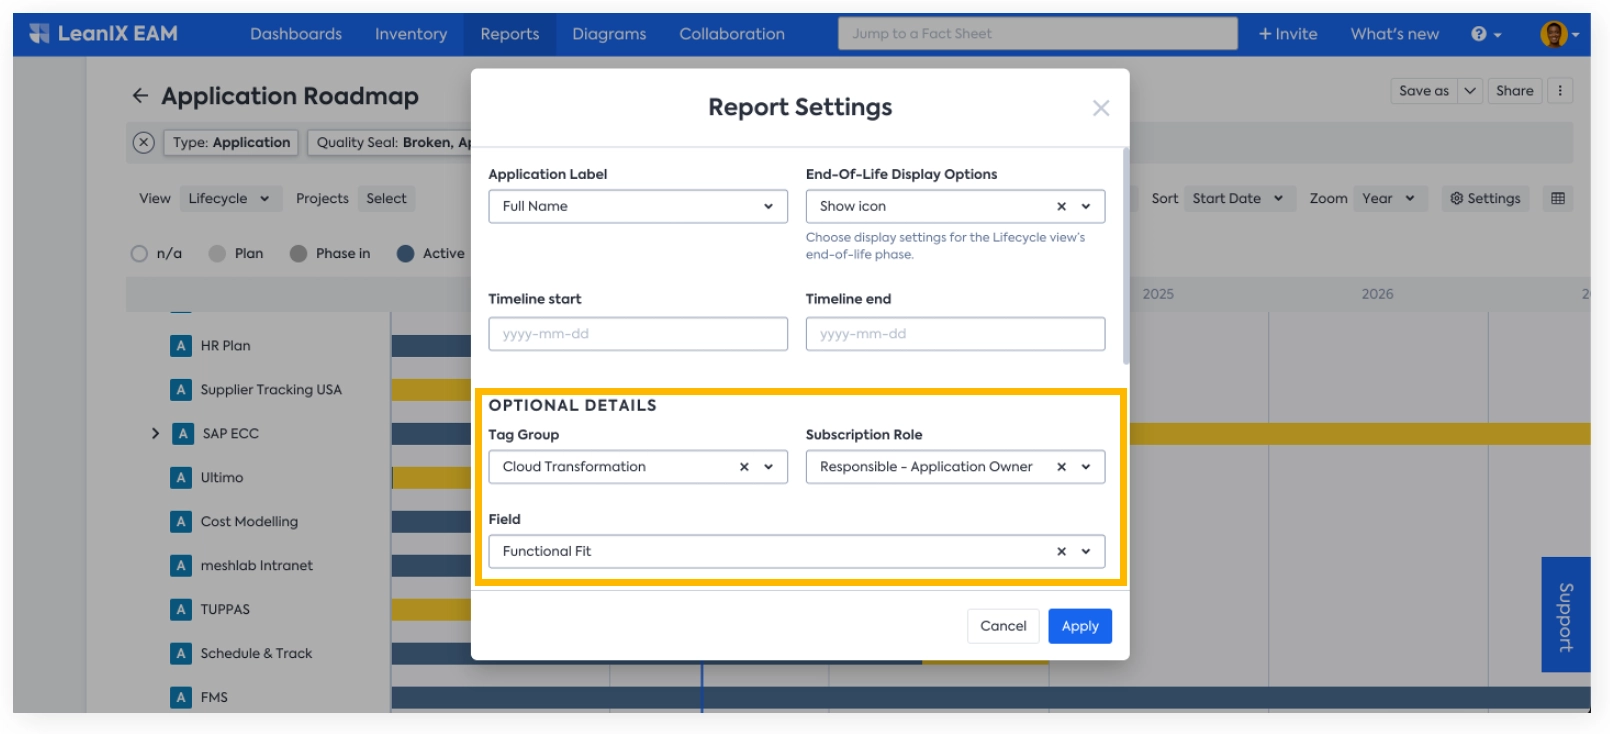
Task: Toggle the Phase in lifecycle legend item
Action: click(330, 254)
